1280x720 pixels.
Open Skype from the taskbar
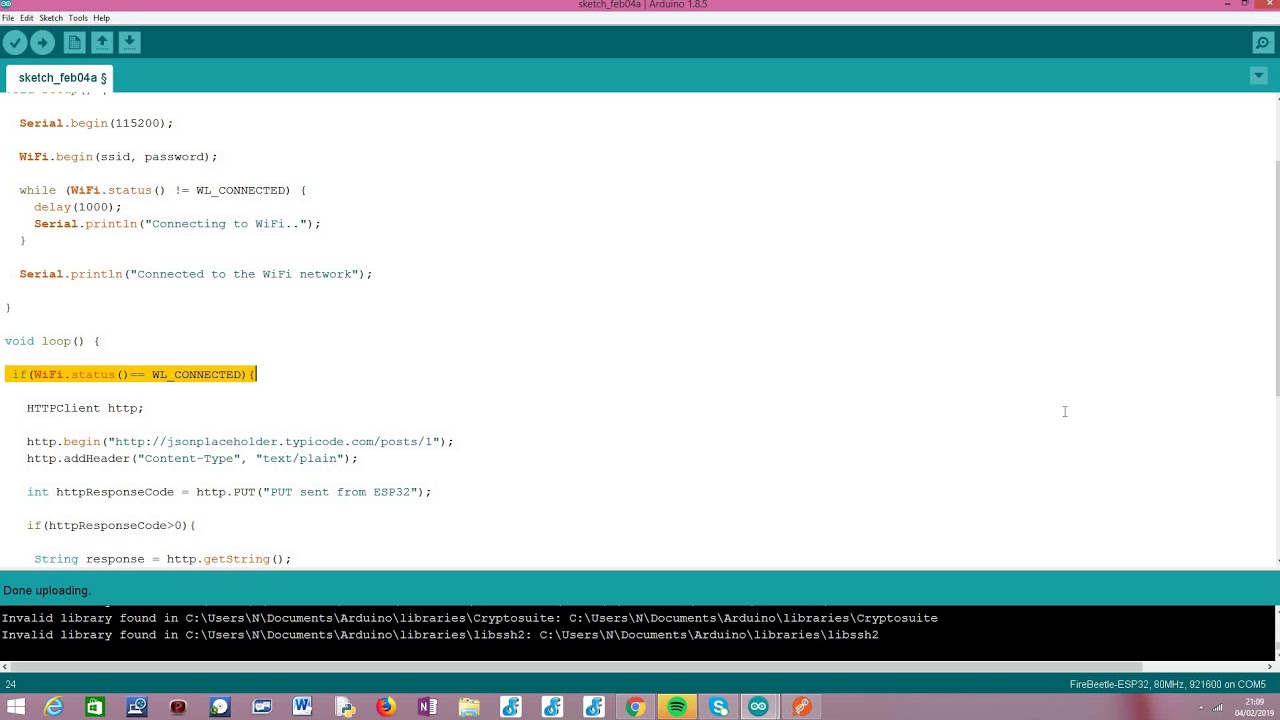pyautogui.click(x=719, y=707)
